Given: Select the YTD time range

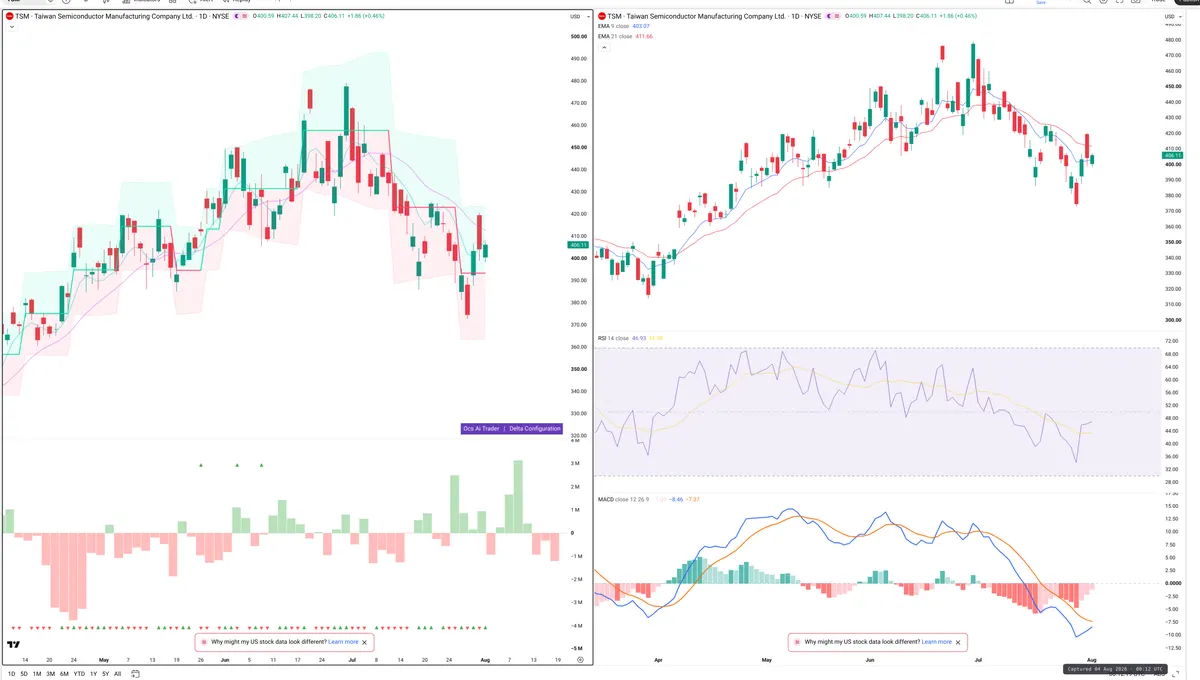Looking at the screenshot, I should pos(79,674).
